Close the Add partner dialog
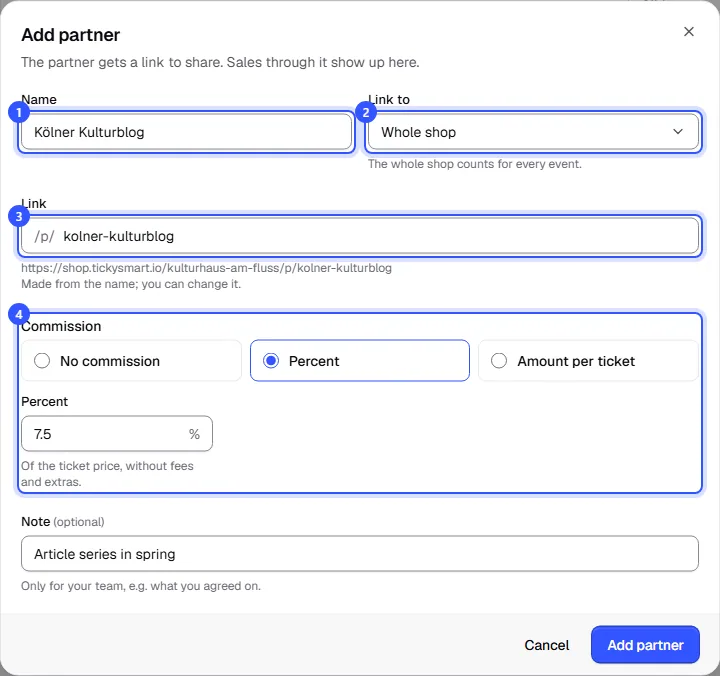This screenshot has width=720, height=676. click(x=688, y=32)
